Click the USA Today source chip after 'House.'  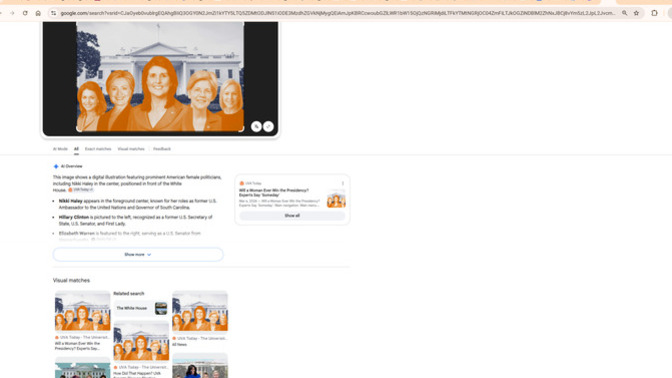pos(81,190)
